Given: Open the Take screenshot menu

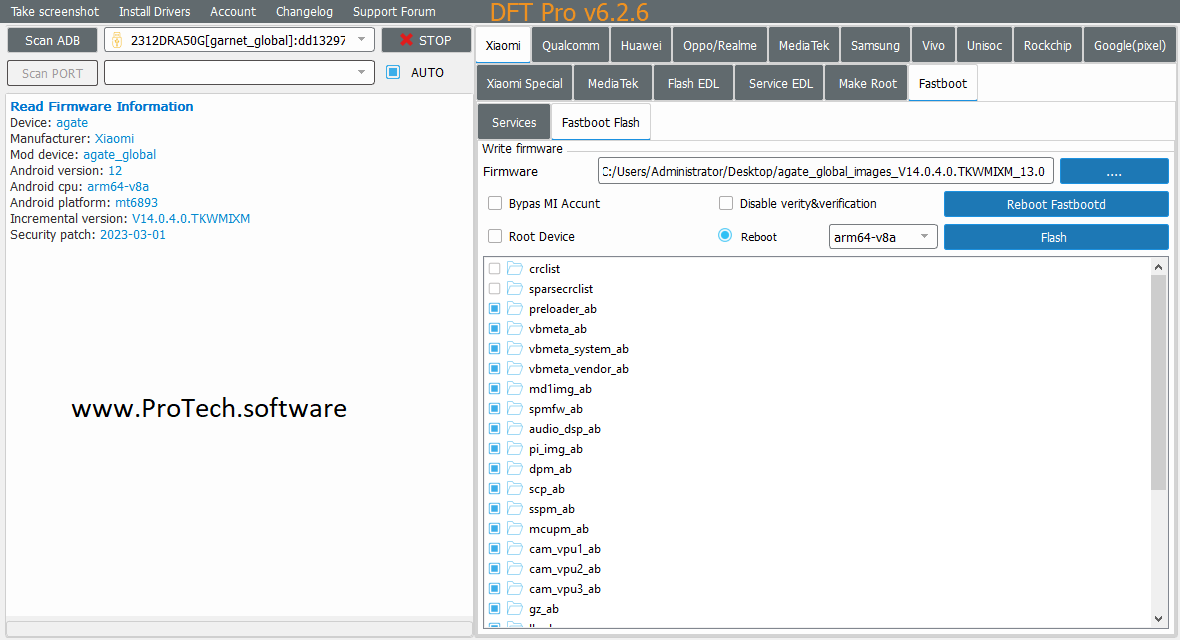Looking at the screenshot, I should 54,11.
